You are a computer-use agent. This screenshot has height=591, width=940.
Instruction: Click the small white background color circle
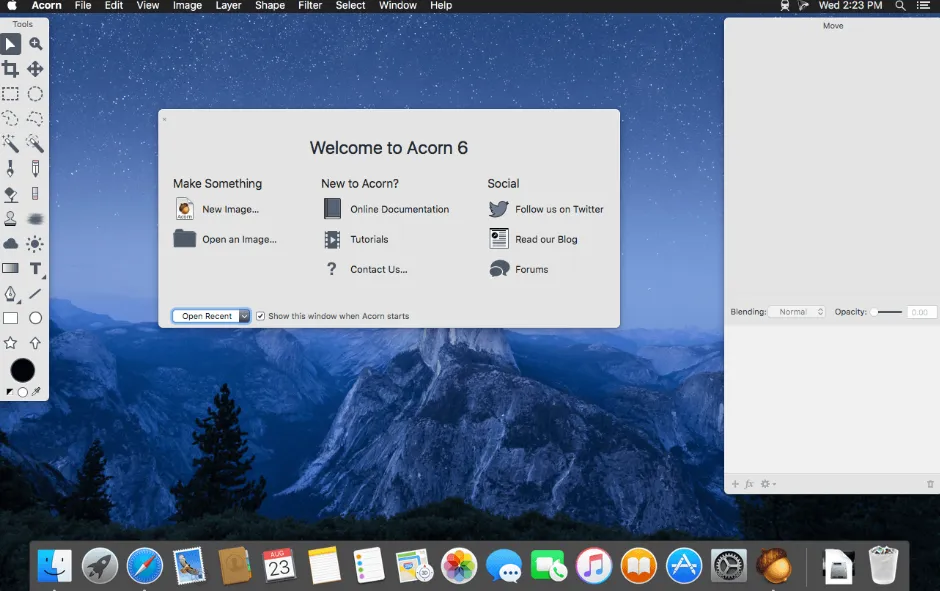(x=23, y=392)
